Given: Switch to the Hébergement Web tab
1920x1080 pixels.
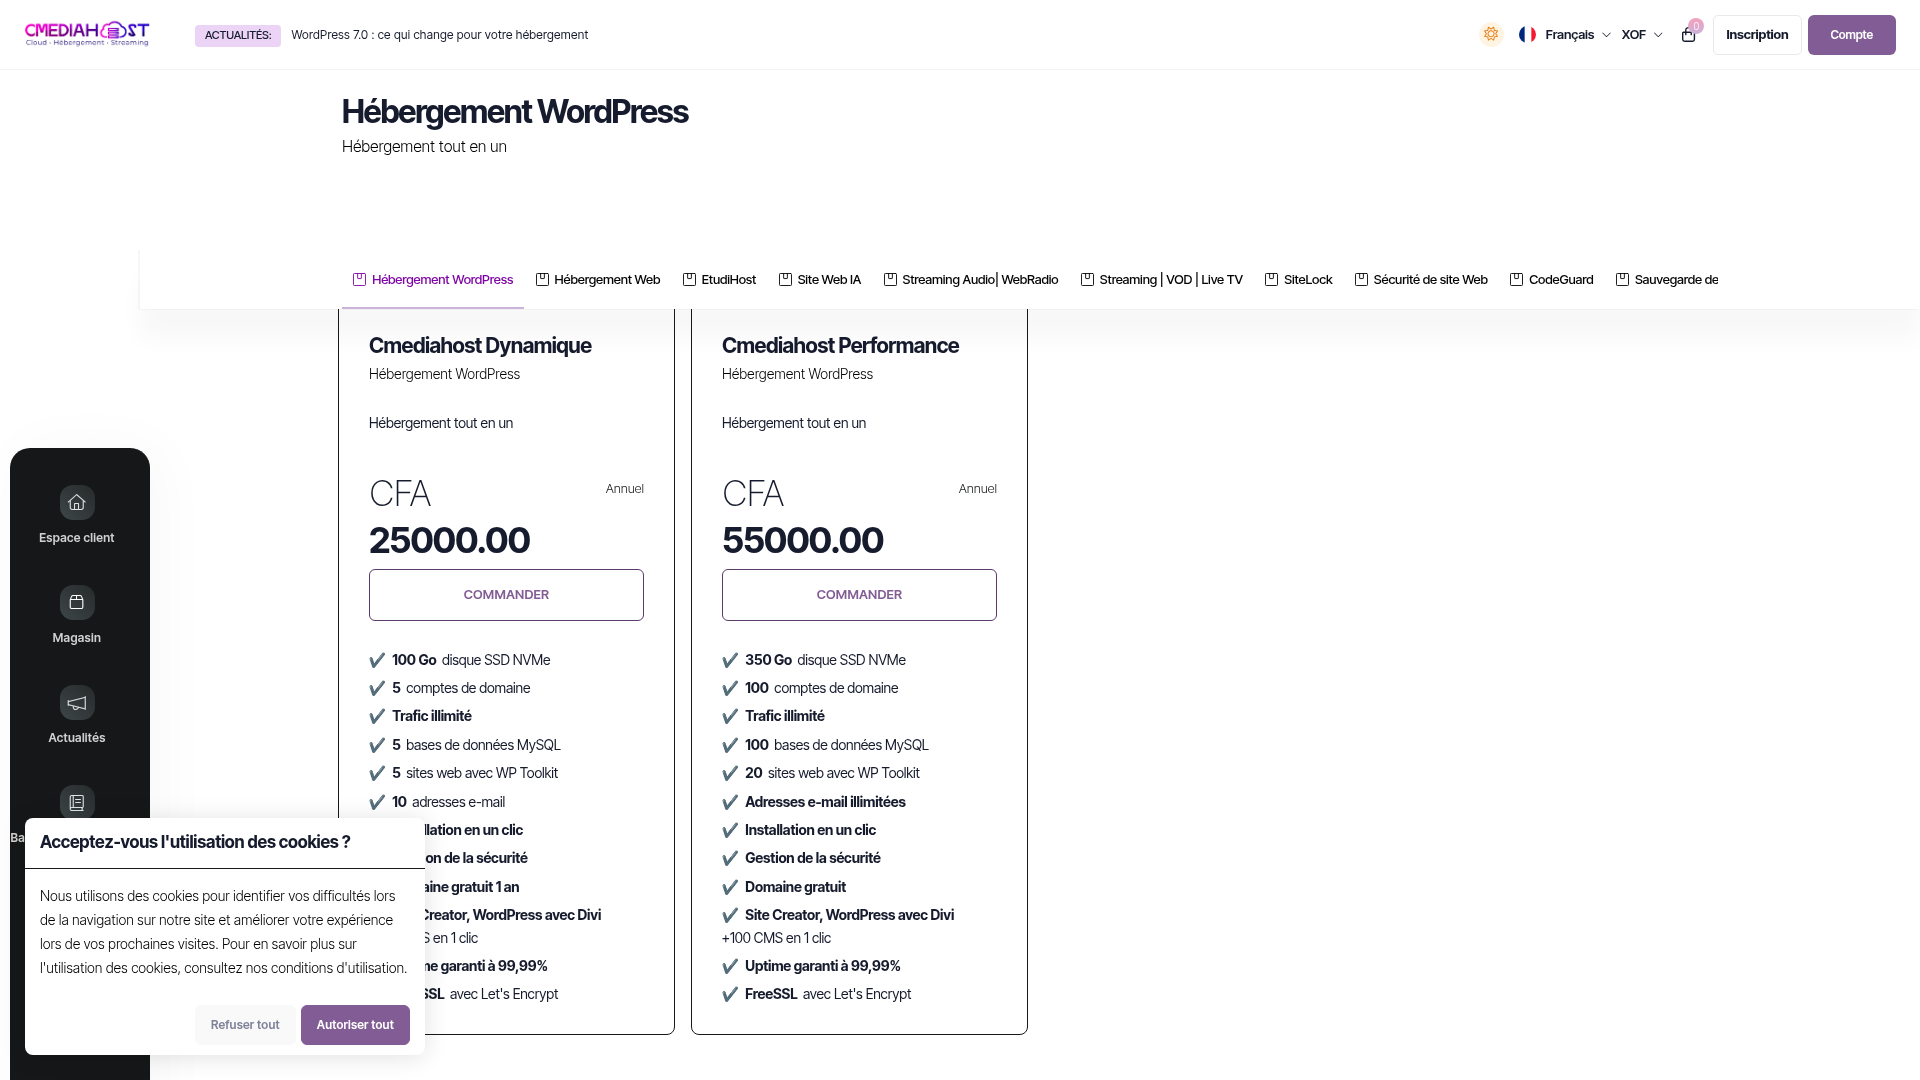Looking at the screenshot, I should click(x=598, y=280).
